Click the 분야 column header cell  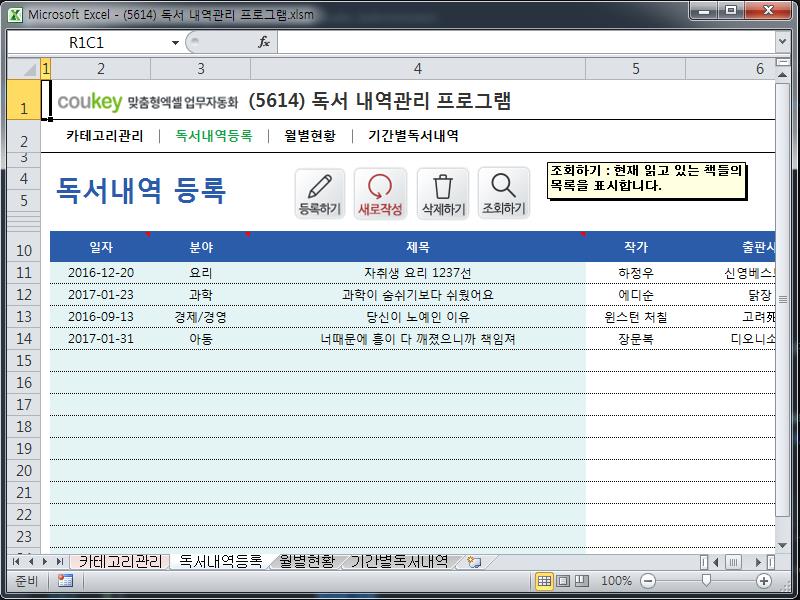[201, 247]
